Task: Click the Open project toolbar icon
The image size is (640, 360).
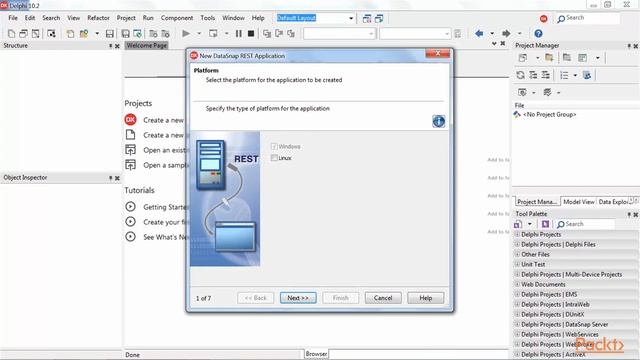Action: pos(84,33)
